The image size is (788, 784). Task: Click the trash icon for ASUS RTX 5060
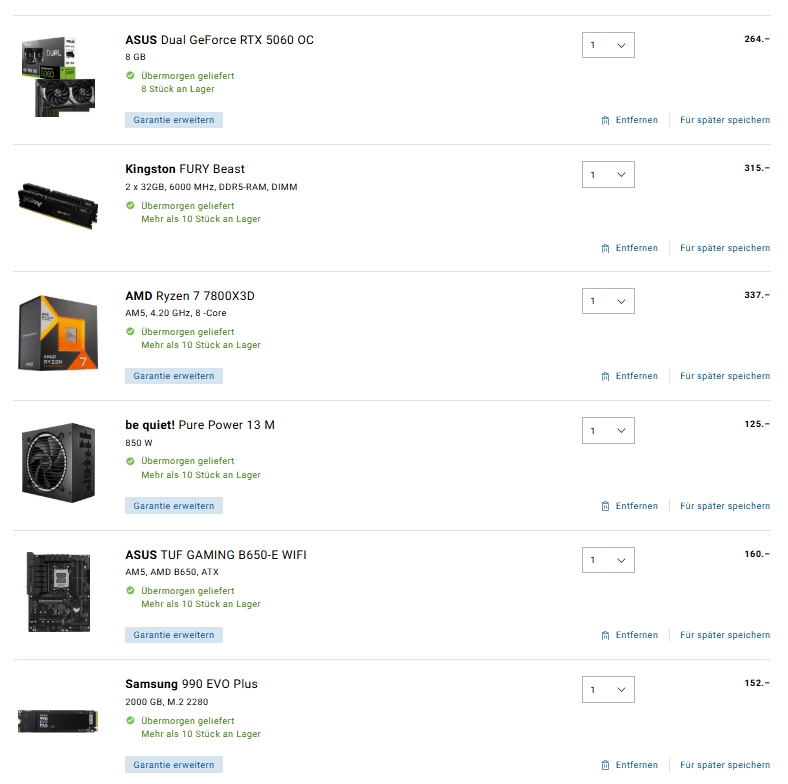pos(605,120)
